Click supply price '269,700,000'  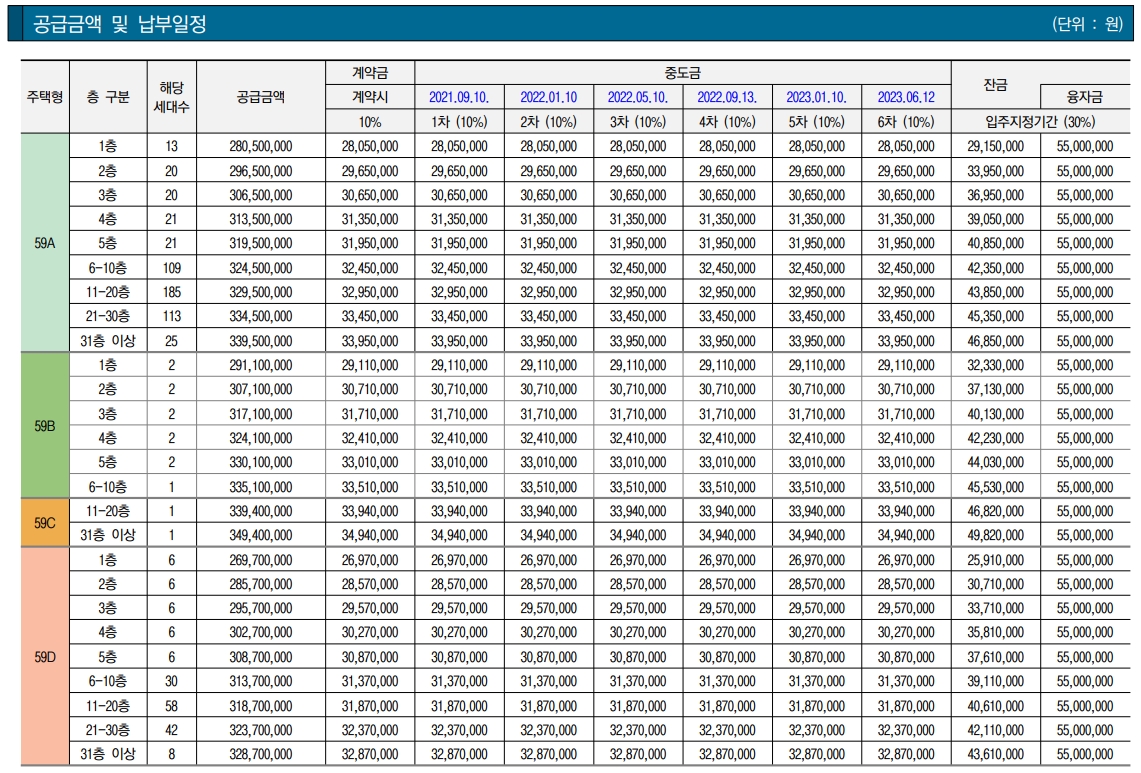pyautogui.click(x=261, y=560)
